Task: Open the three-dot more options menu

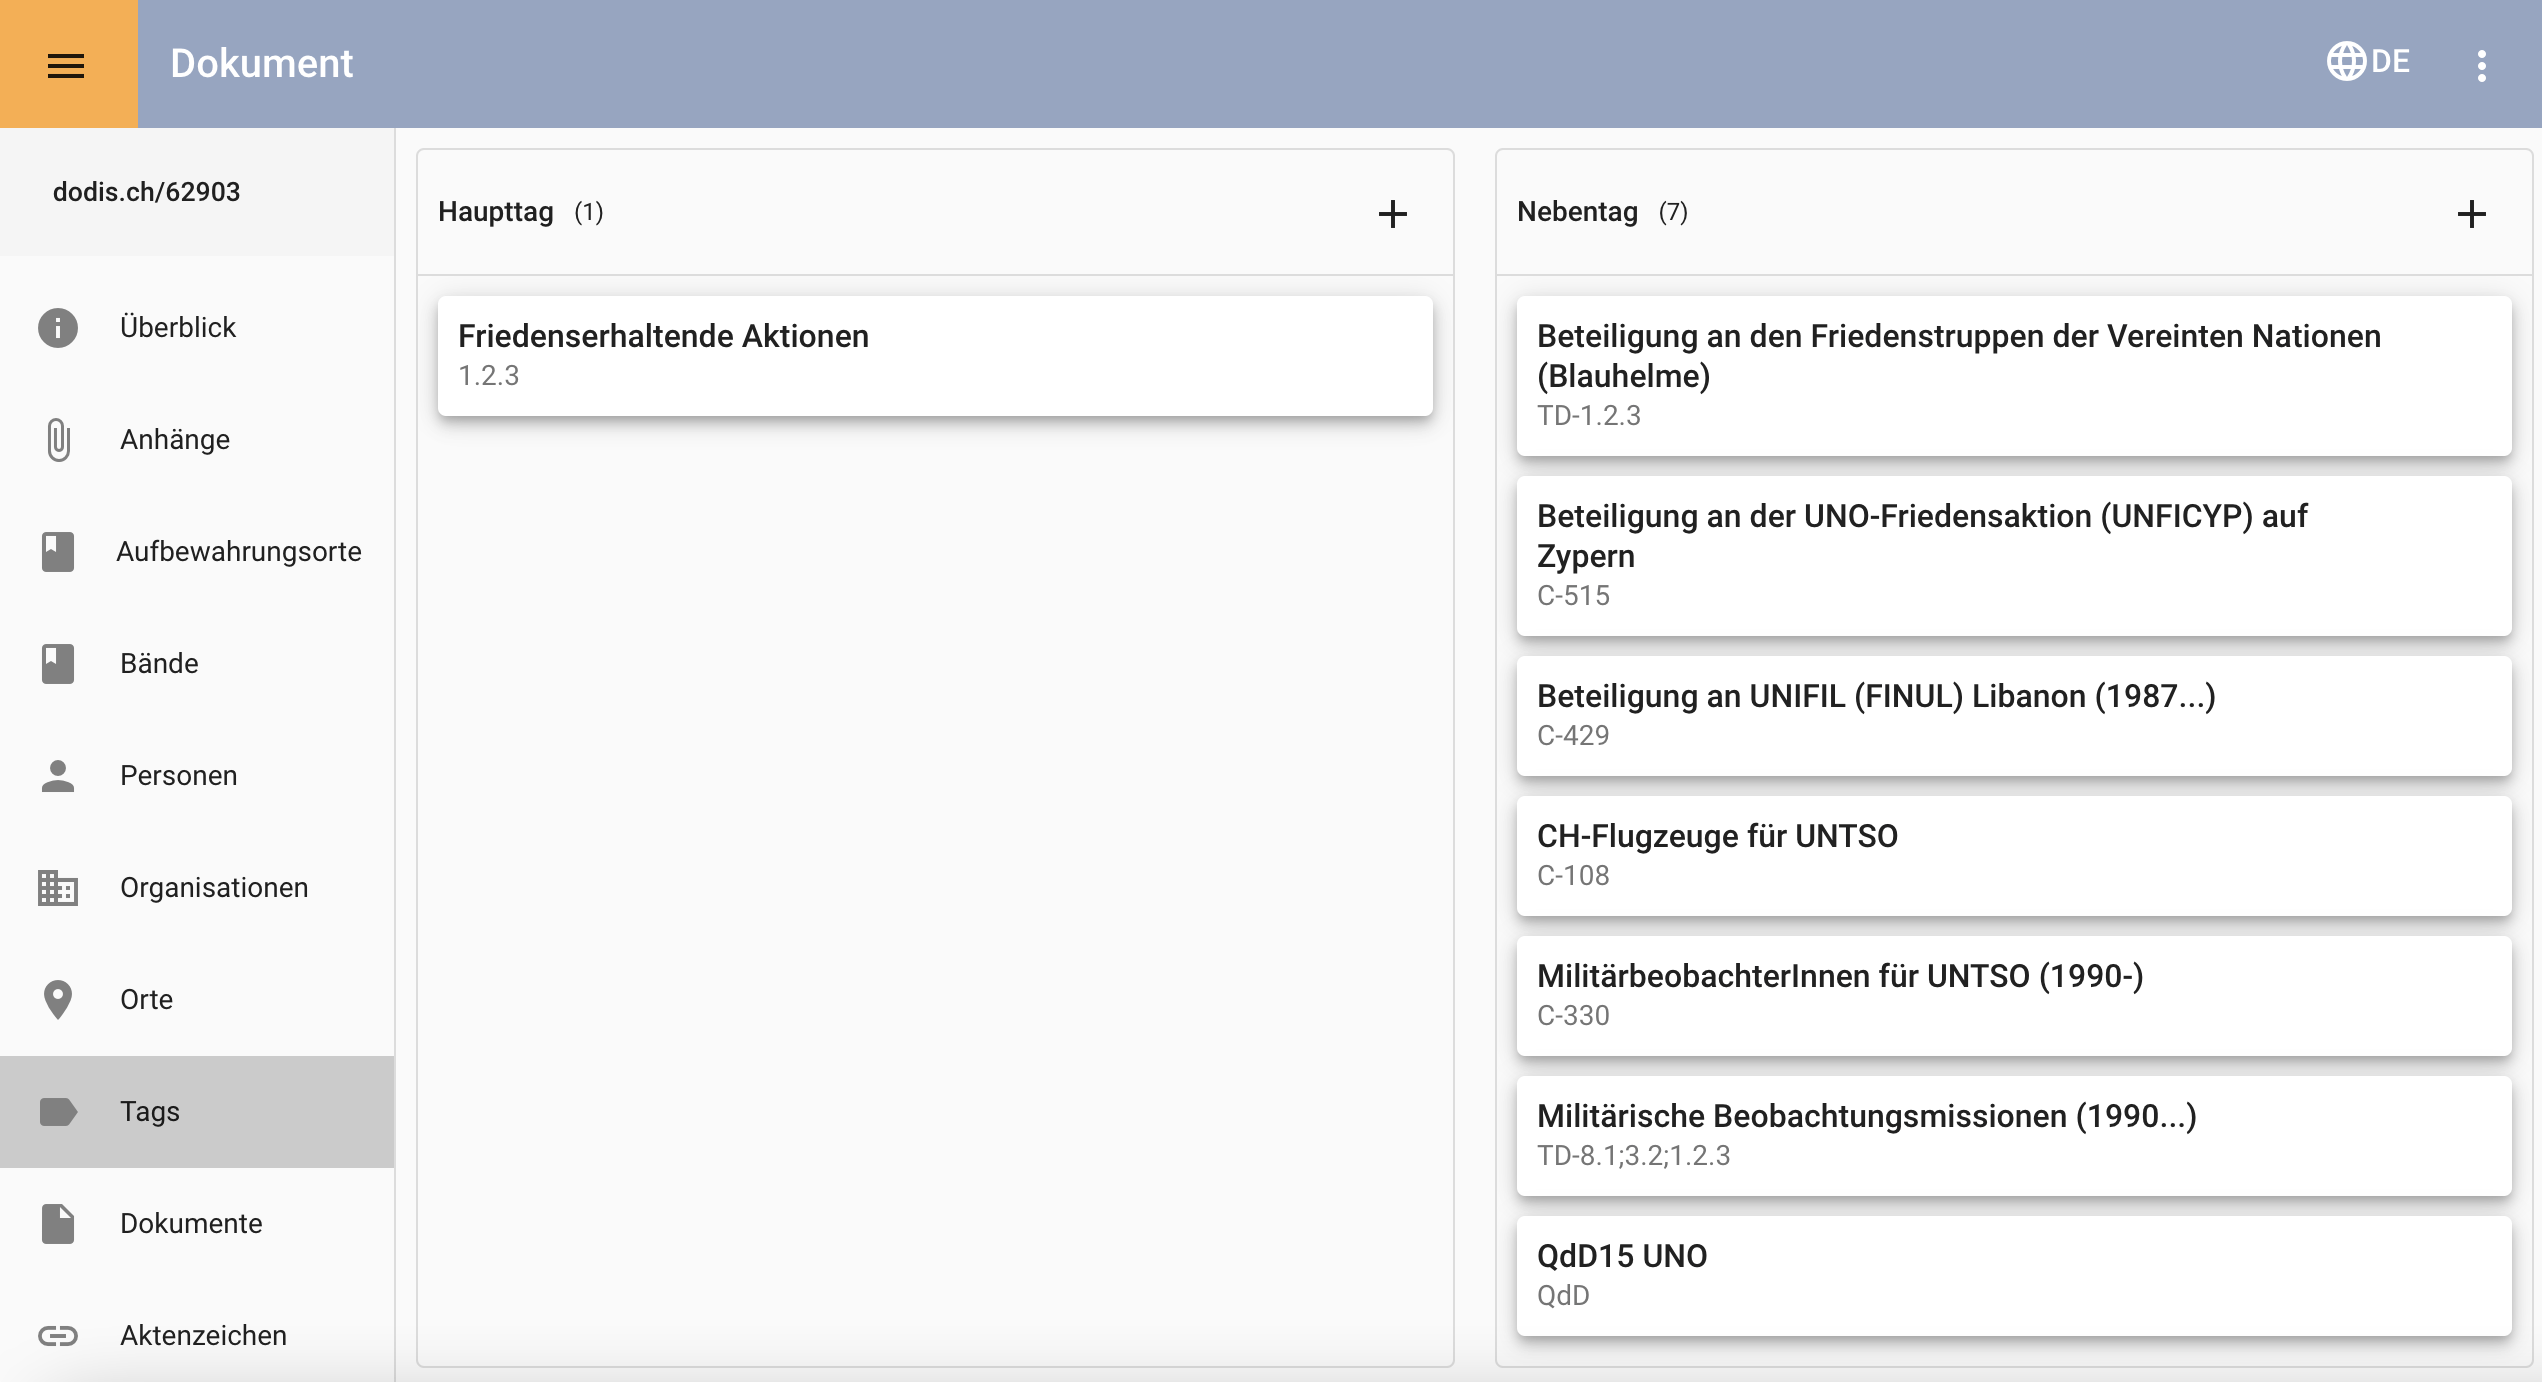Action: (x=2481, y=66)
